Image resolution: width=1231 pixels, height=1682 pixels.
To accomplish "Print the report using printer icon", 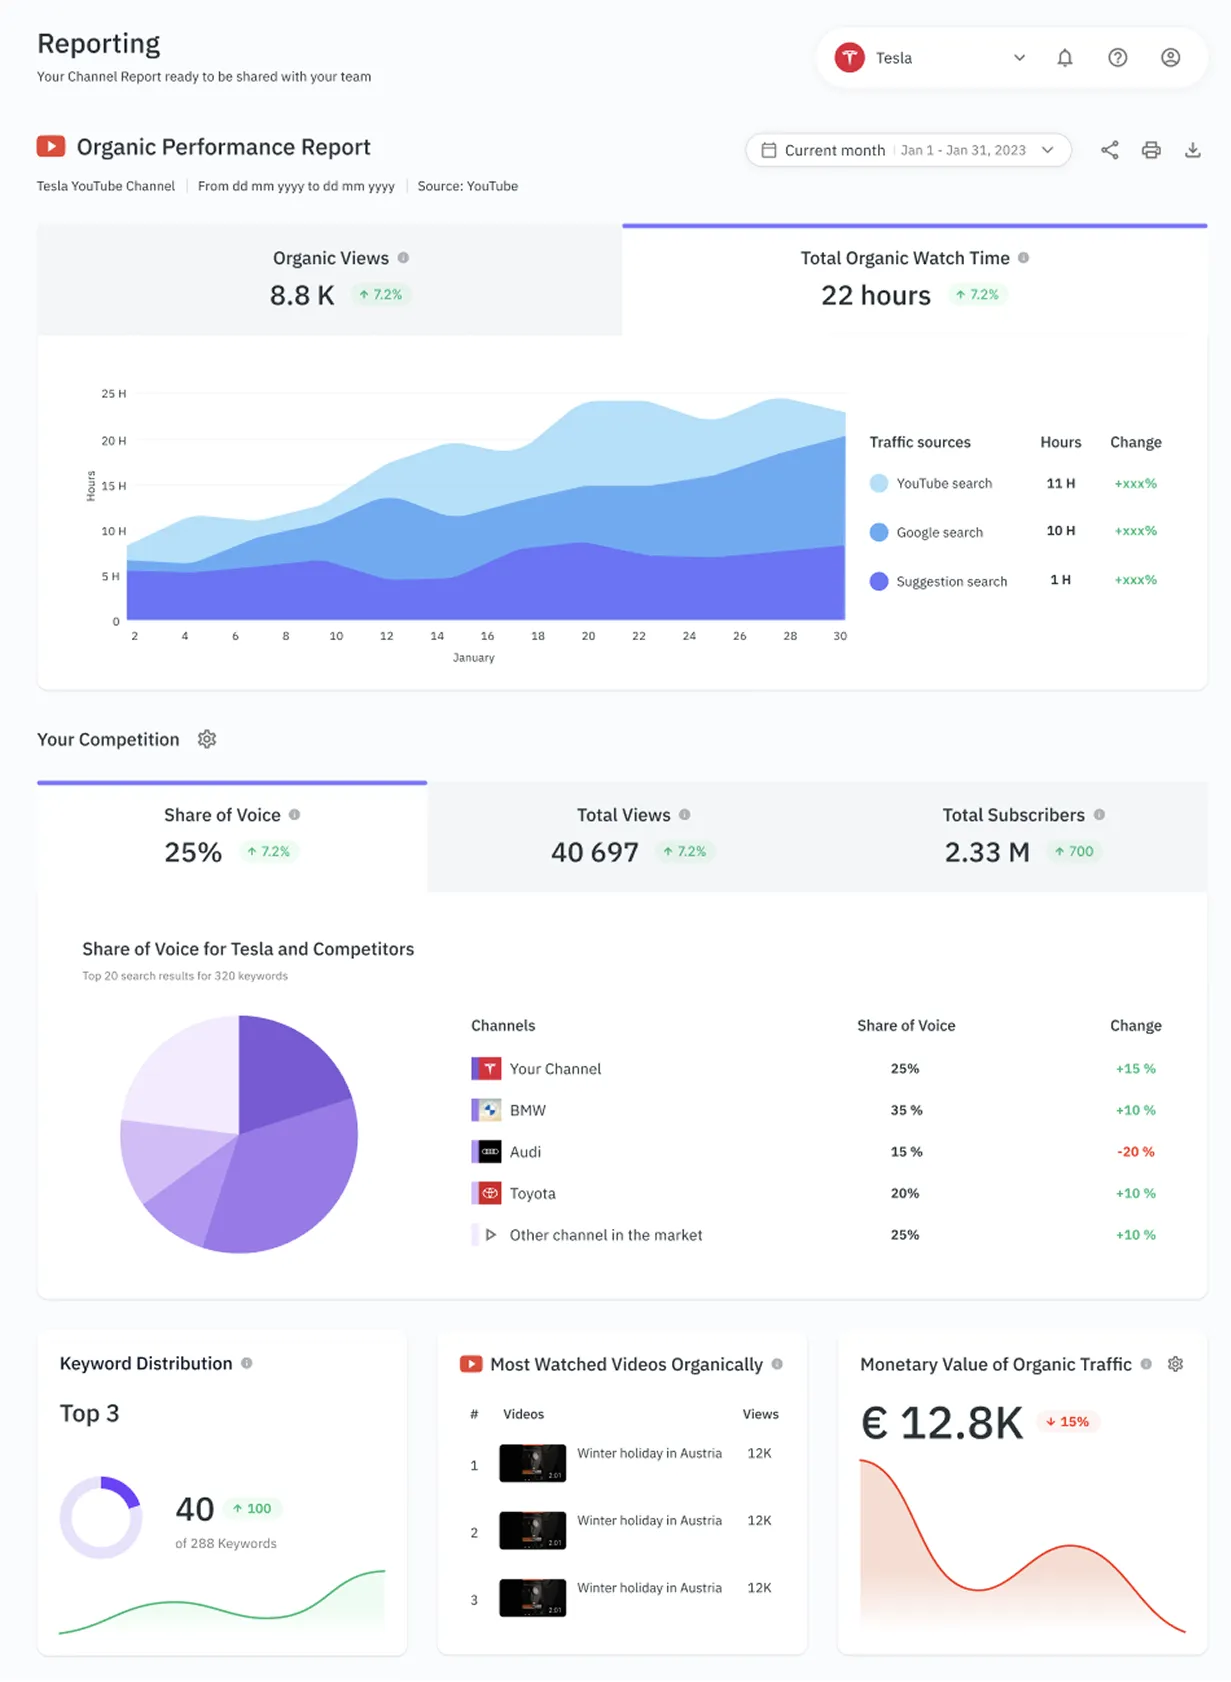I will tap(1151, 150).
